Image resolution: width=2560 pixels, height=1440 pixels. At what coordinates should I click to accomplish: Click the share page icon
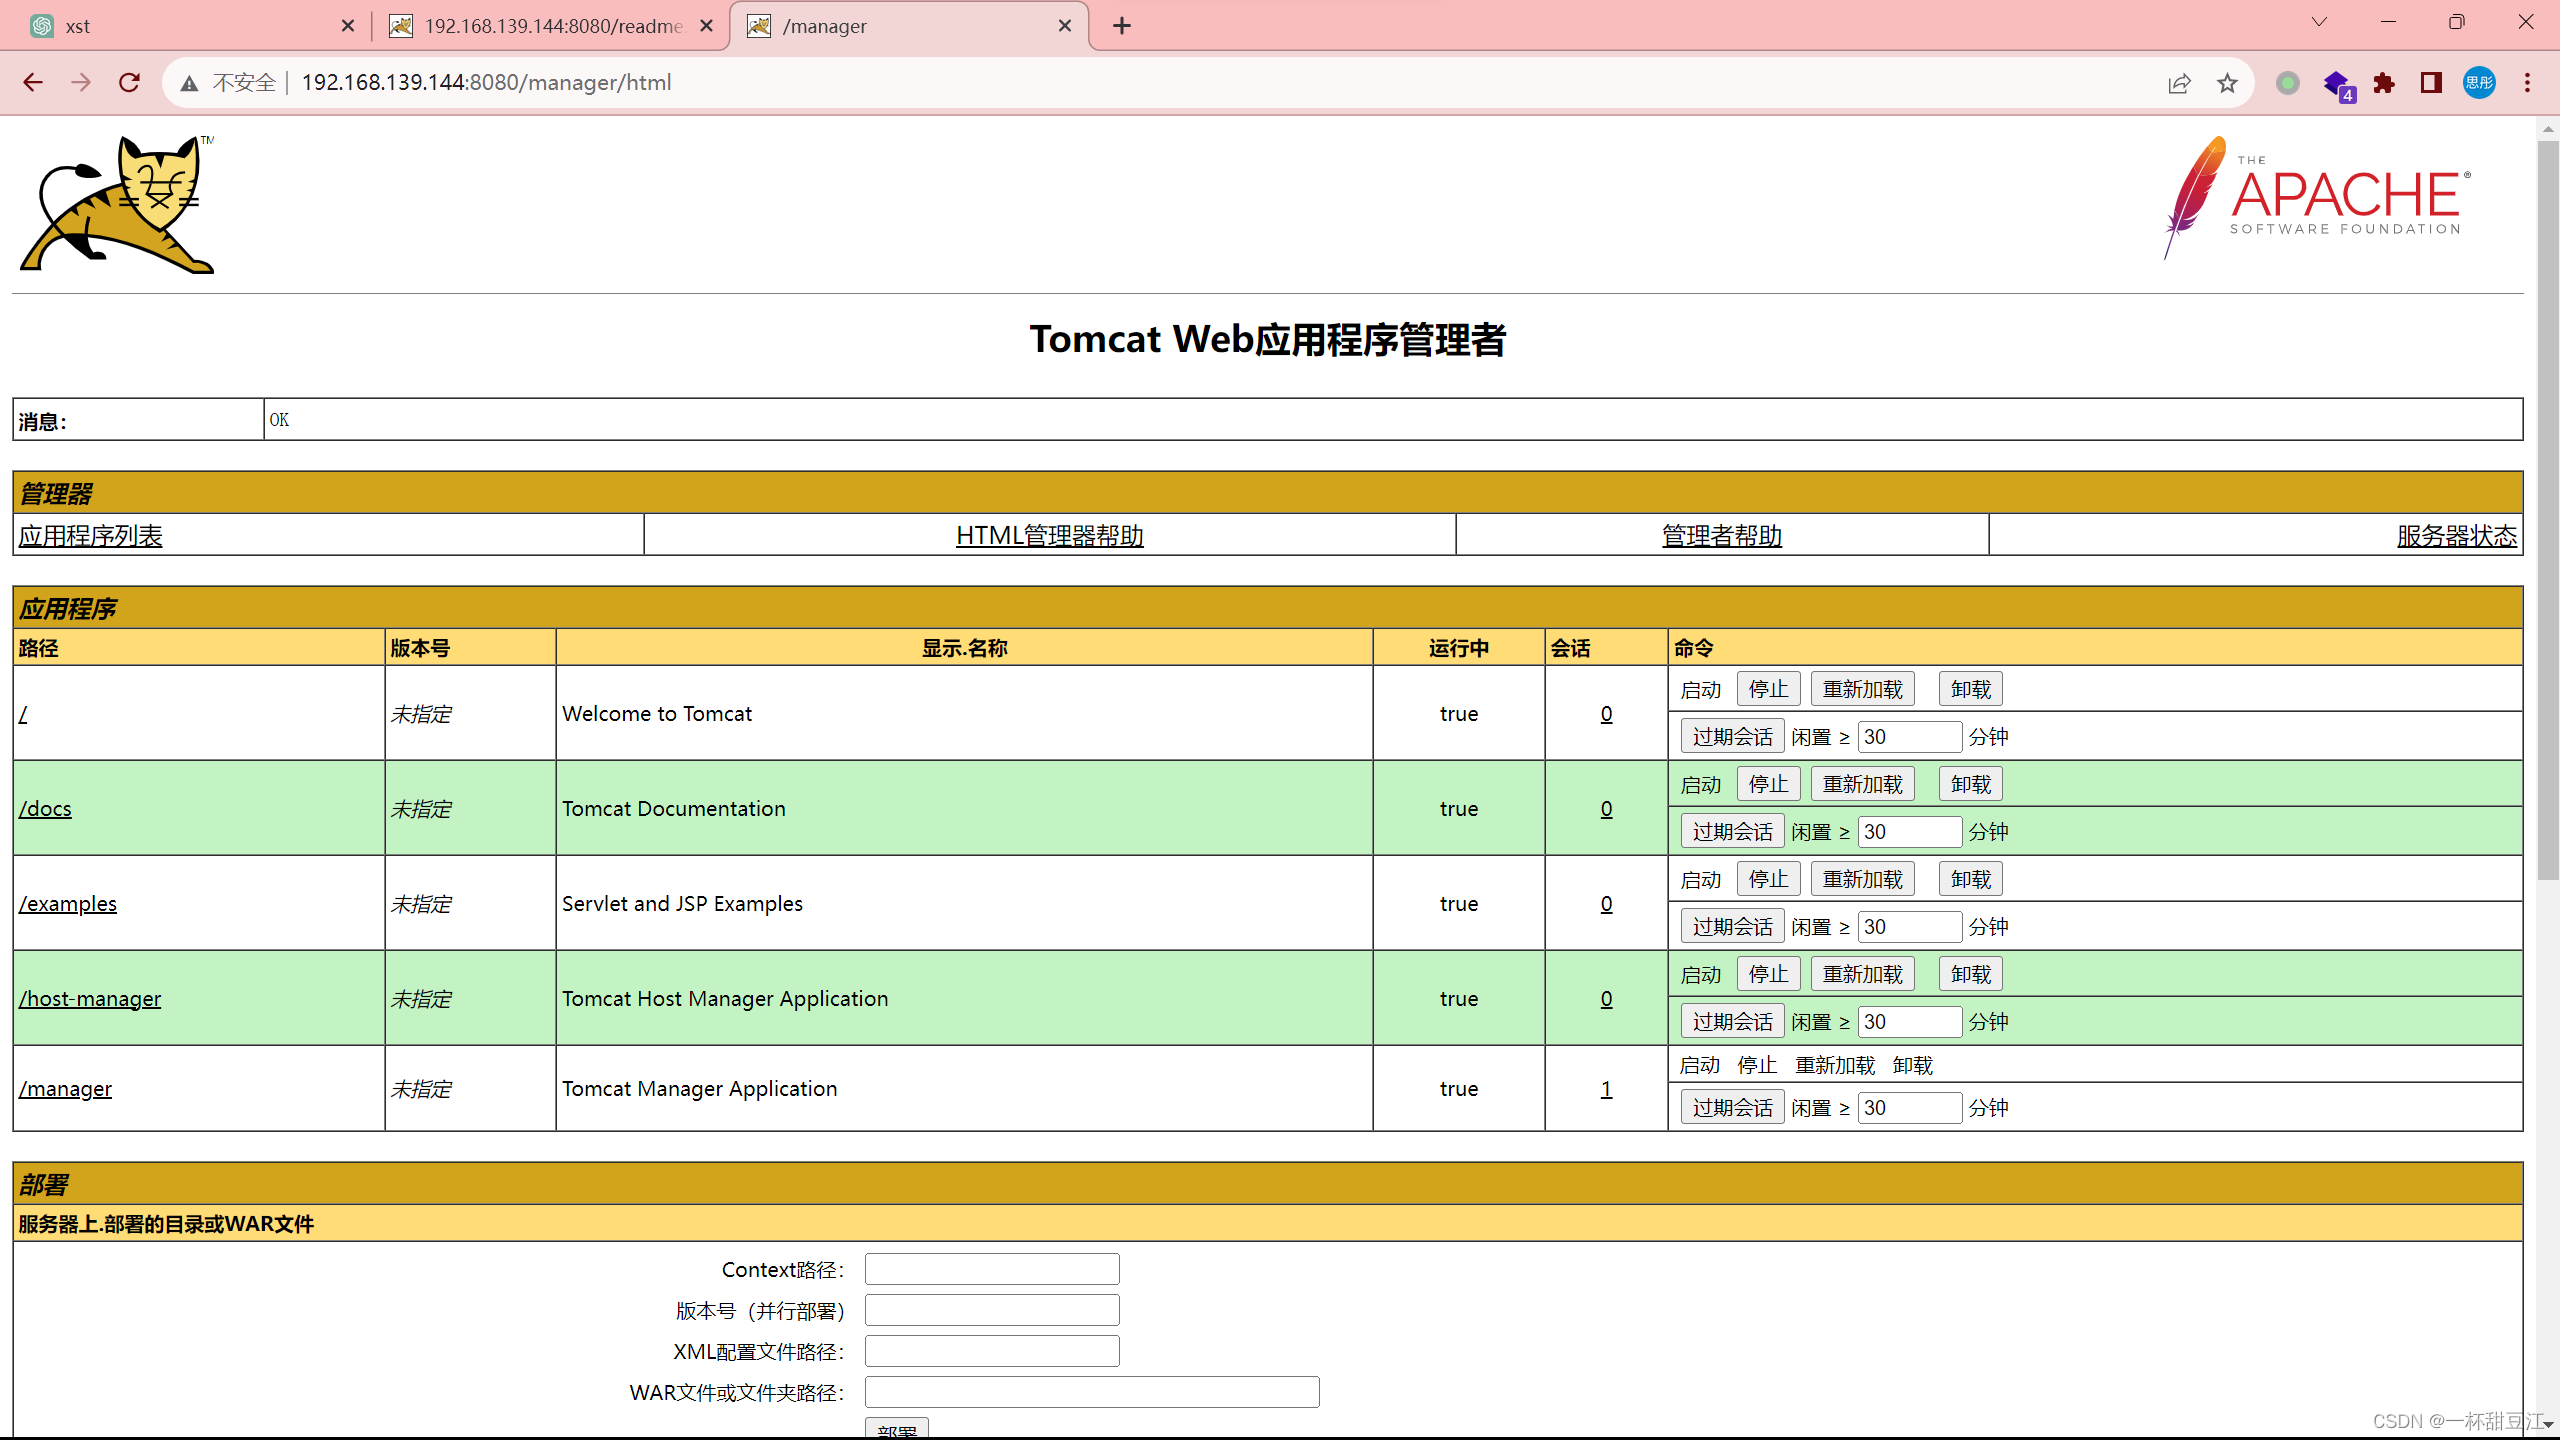2179,83
